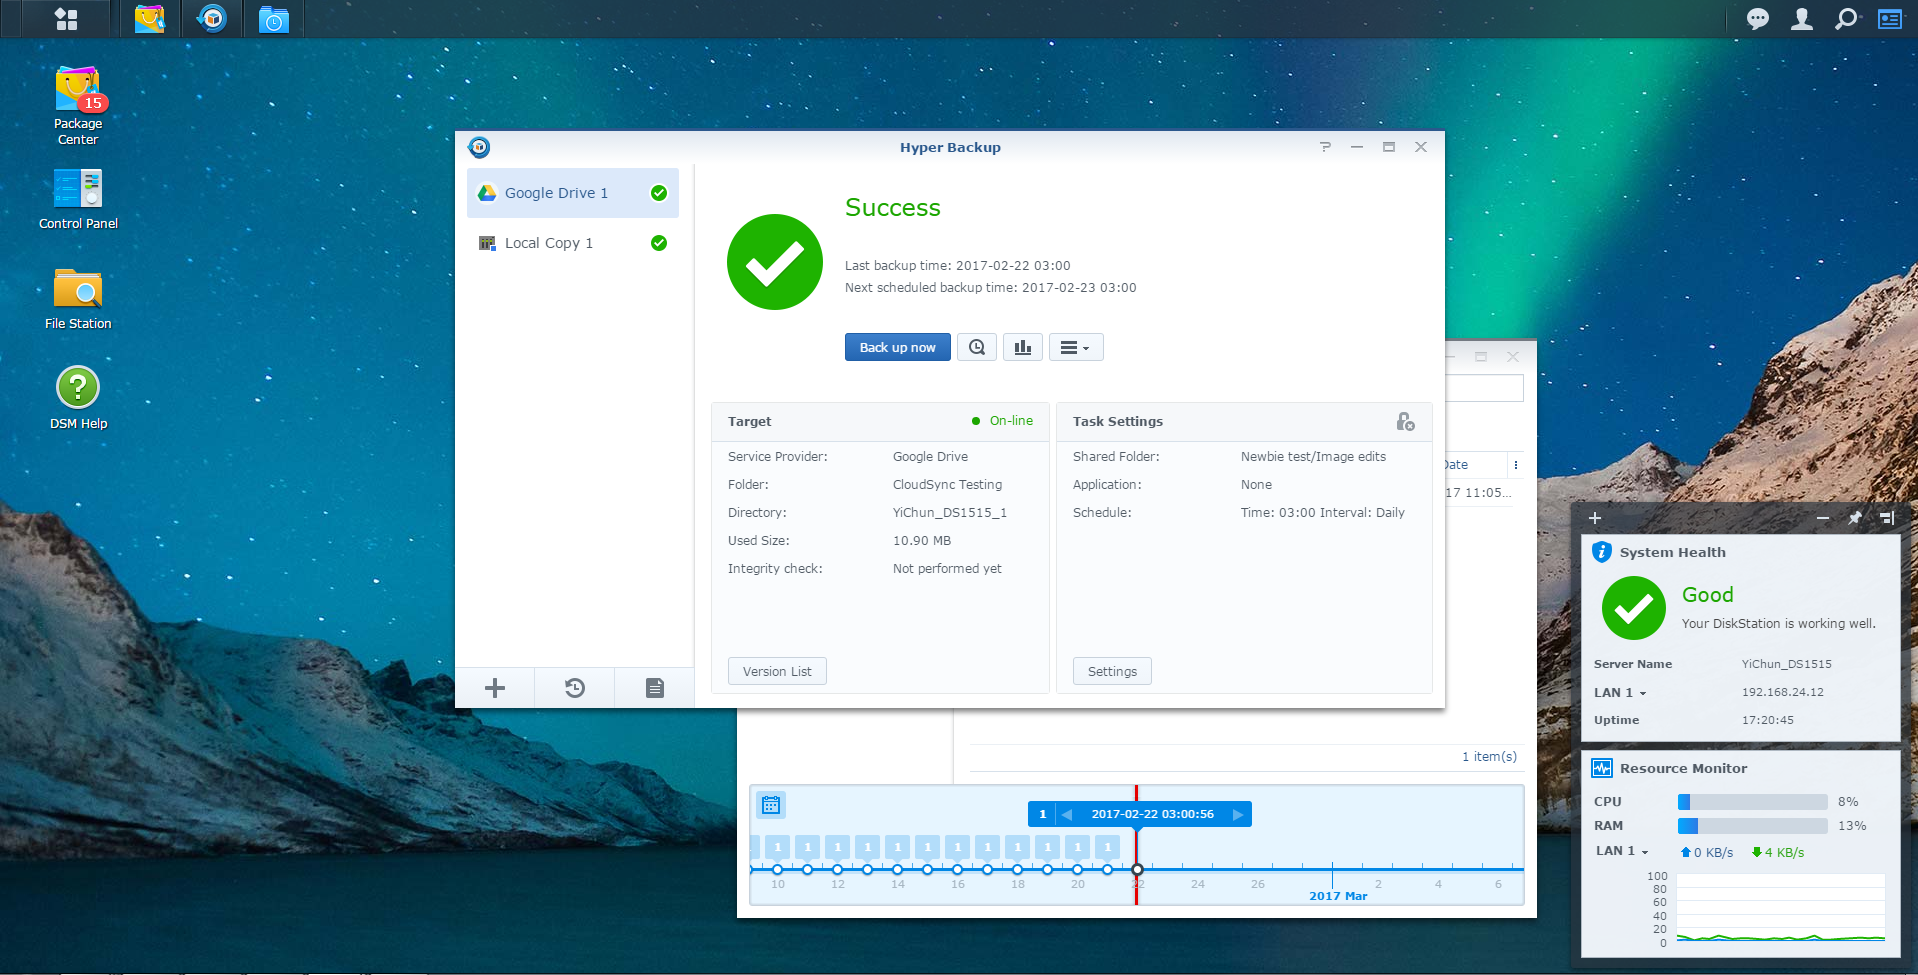Open the backup statistics chart button
Viewport: 1918px width, 975px height.
(x=1023, y=347)
